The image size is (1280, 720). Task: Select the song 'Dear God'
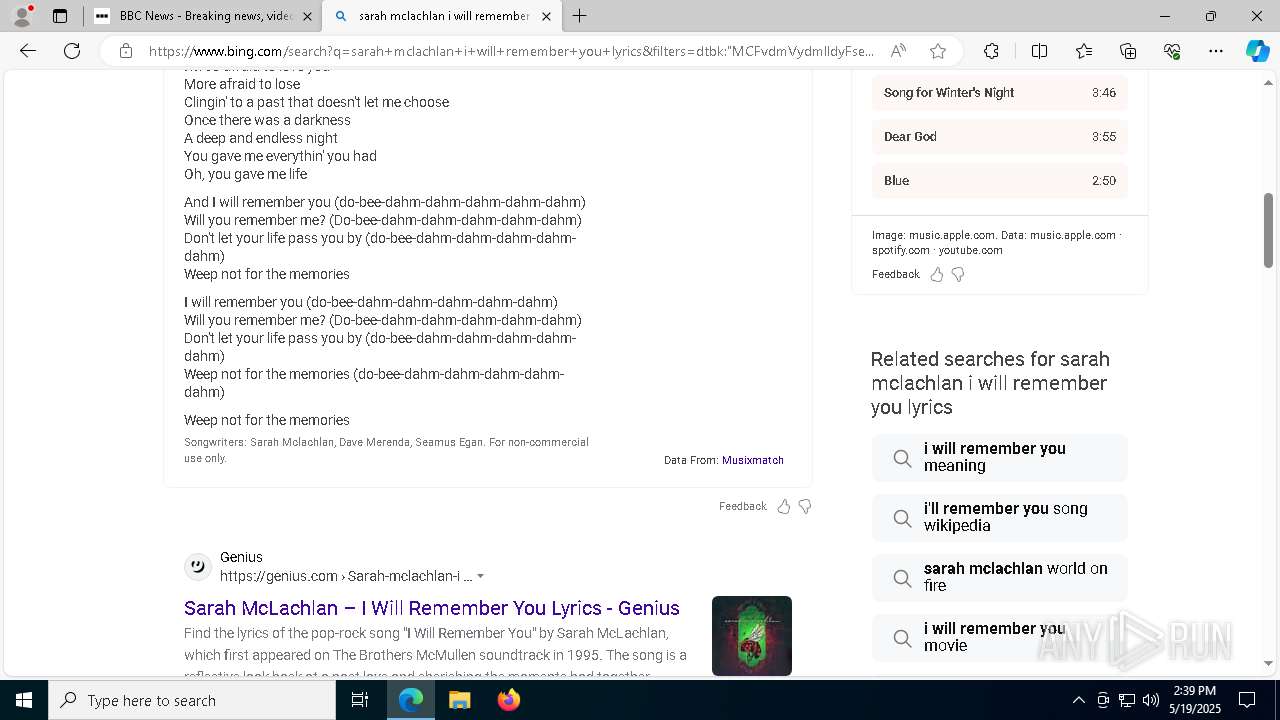click(x=999, y=136)
